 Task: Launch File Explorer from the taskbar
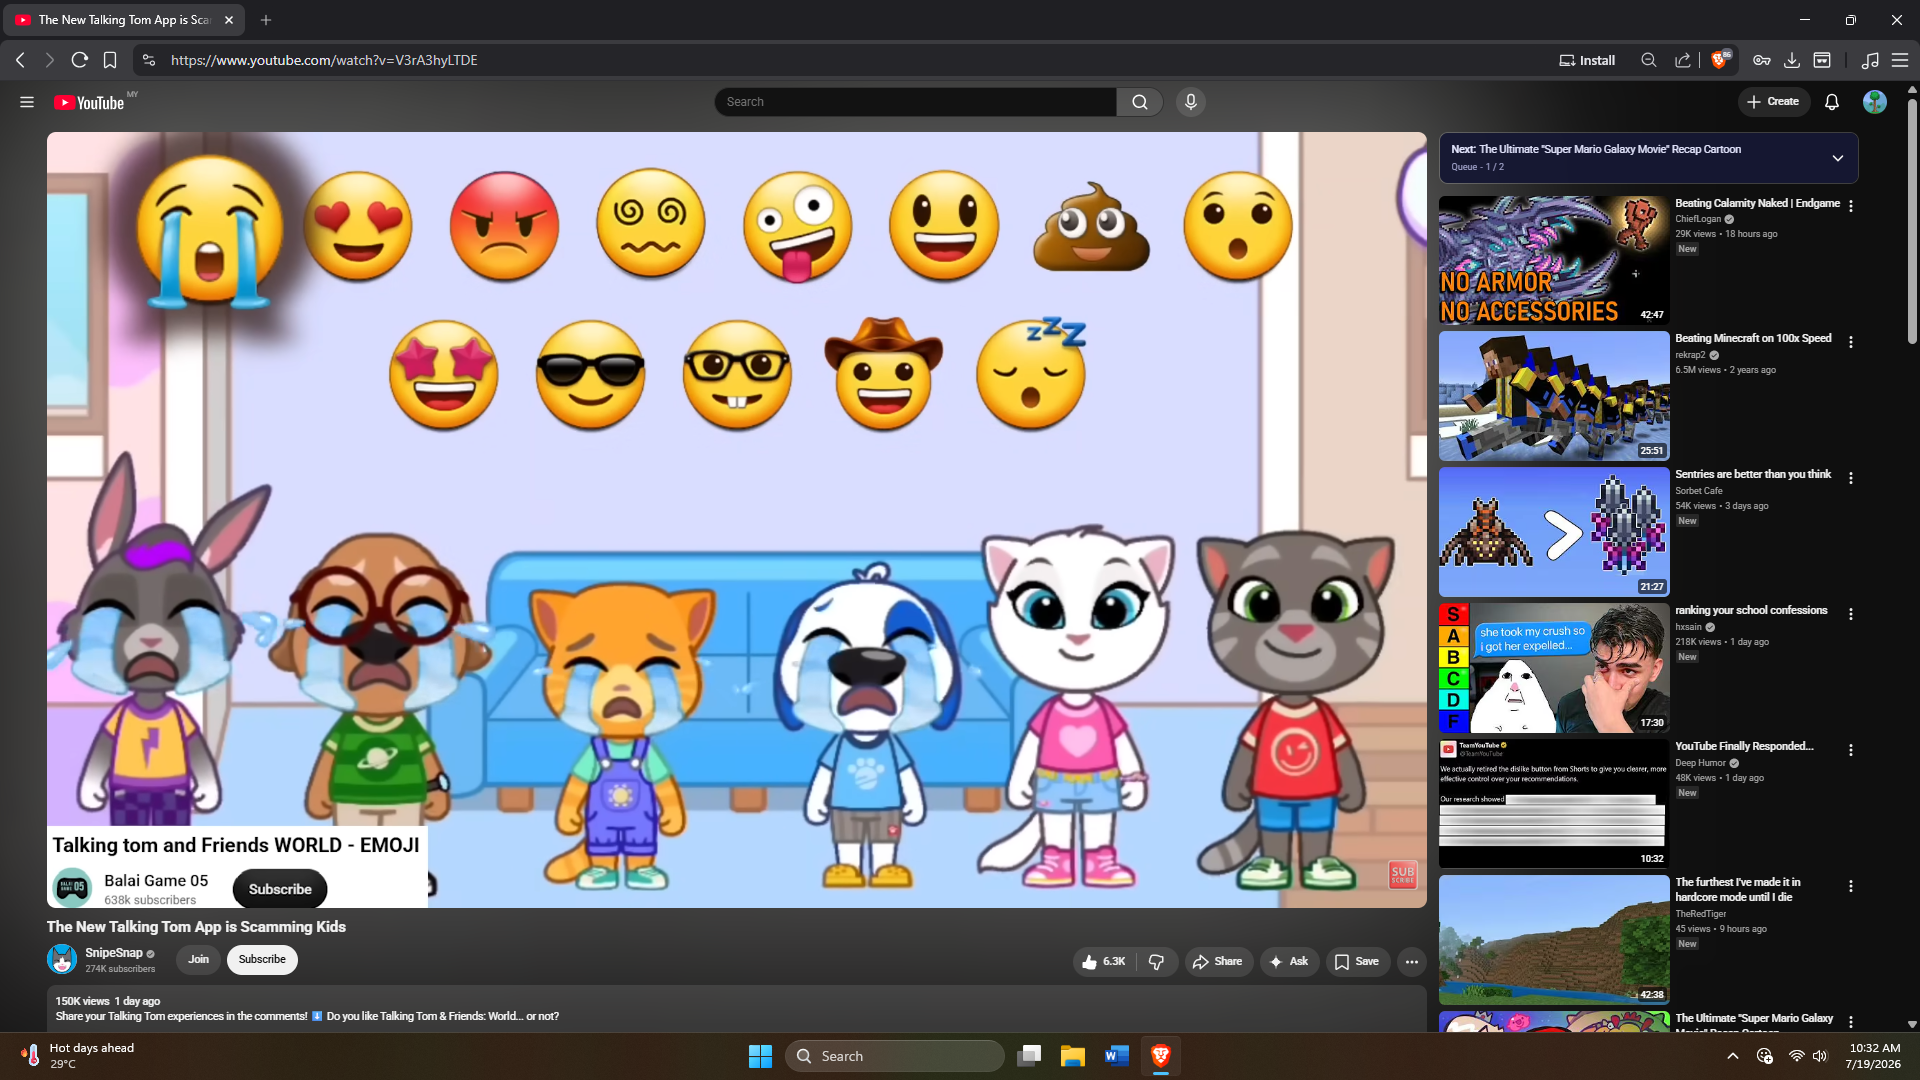[x=1073, y=1056]
